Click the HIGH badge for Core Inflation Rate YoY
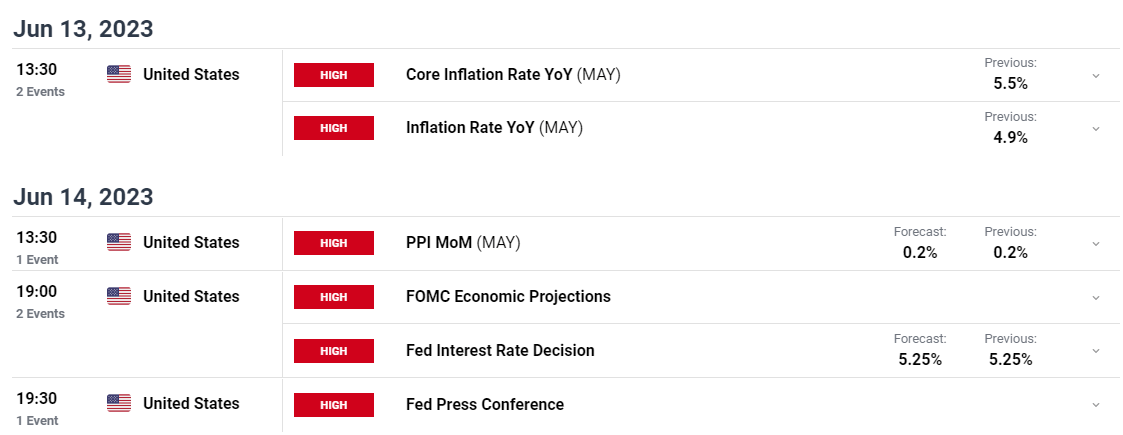This screenshot has width=1123, height=435. point(334,75)
